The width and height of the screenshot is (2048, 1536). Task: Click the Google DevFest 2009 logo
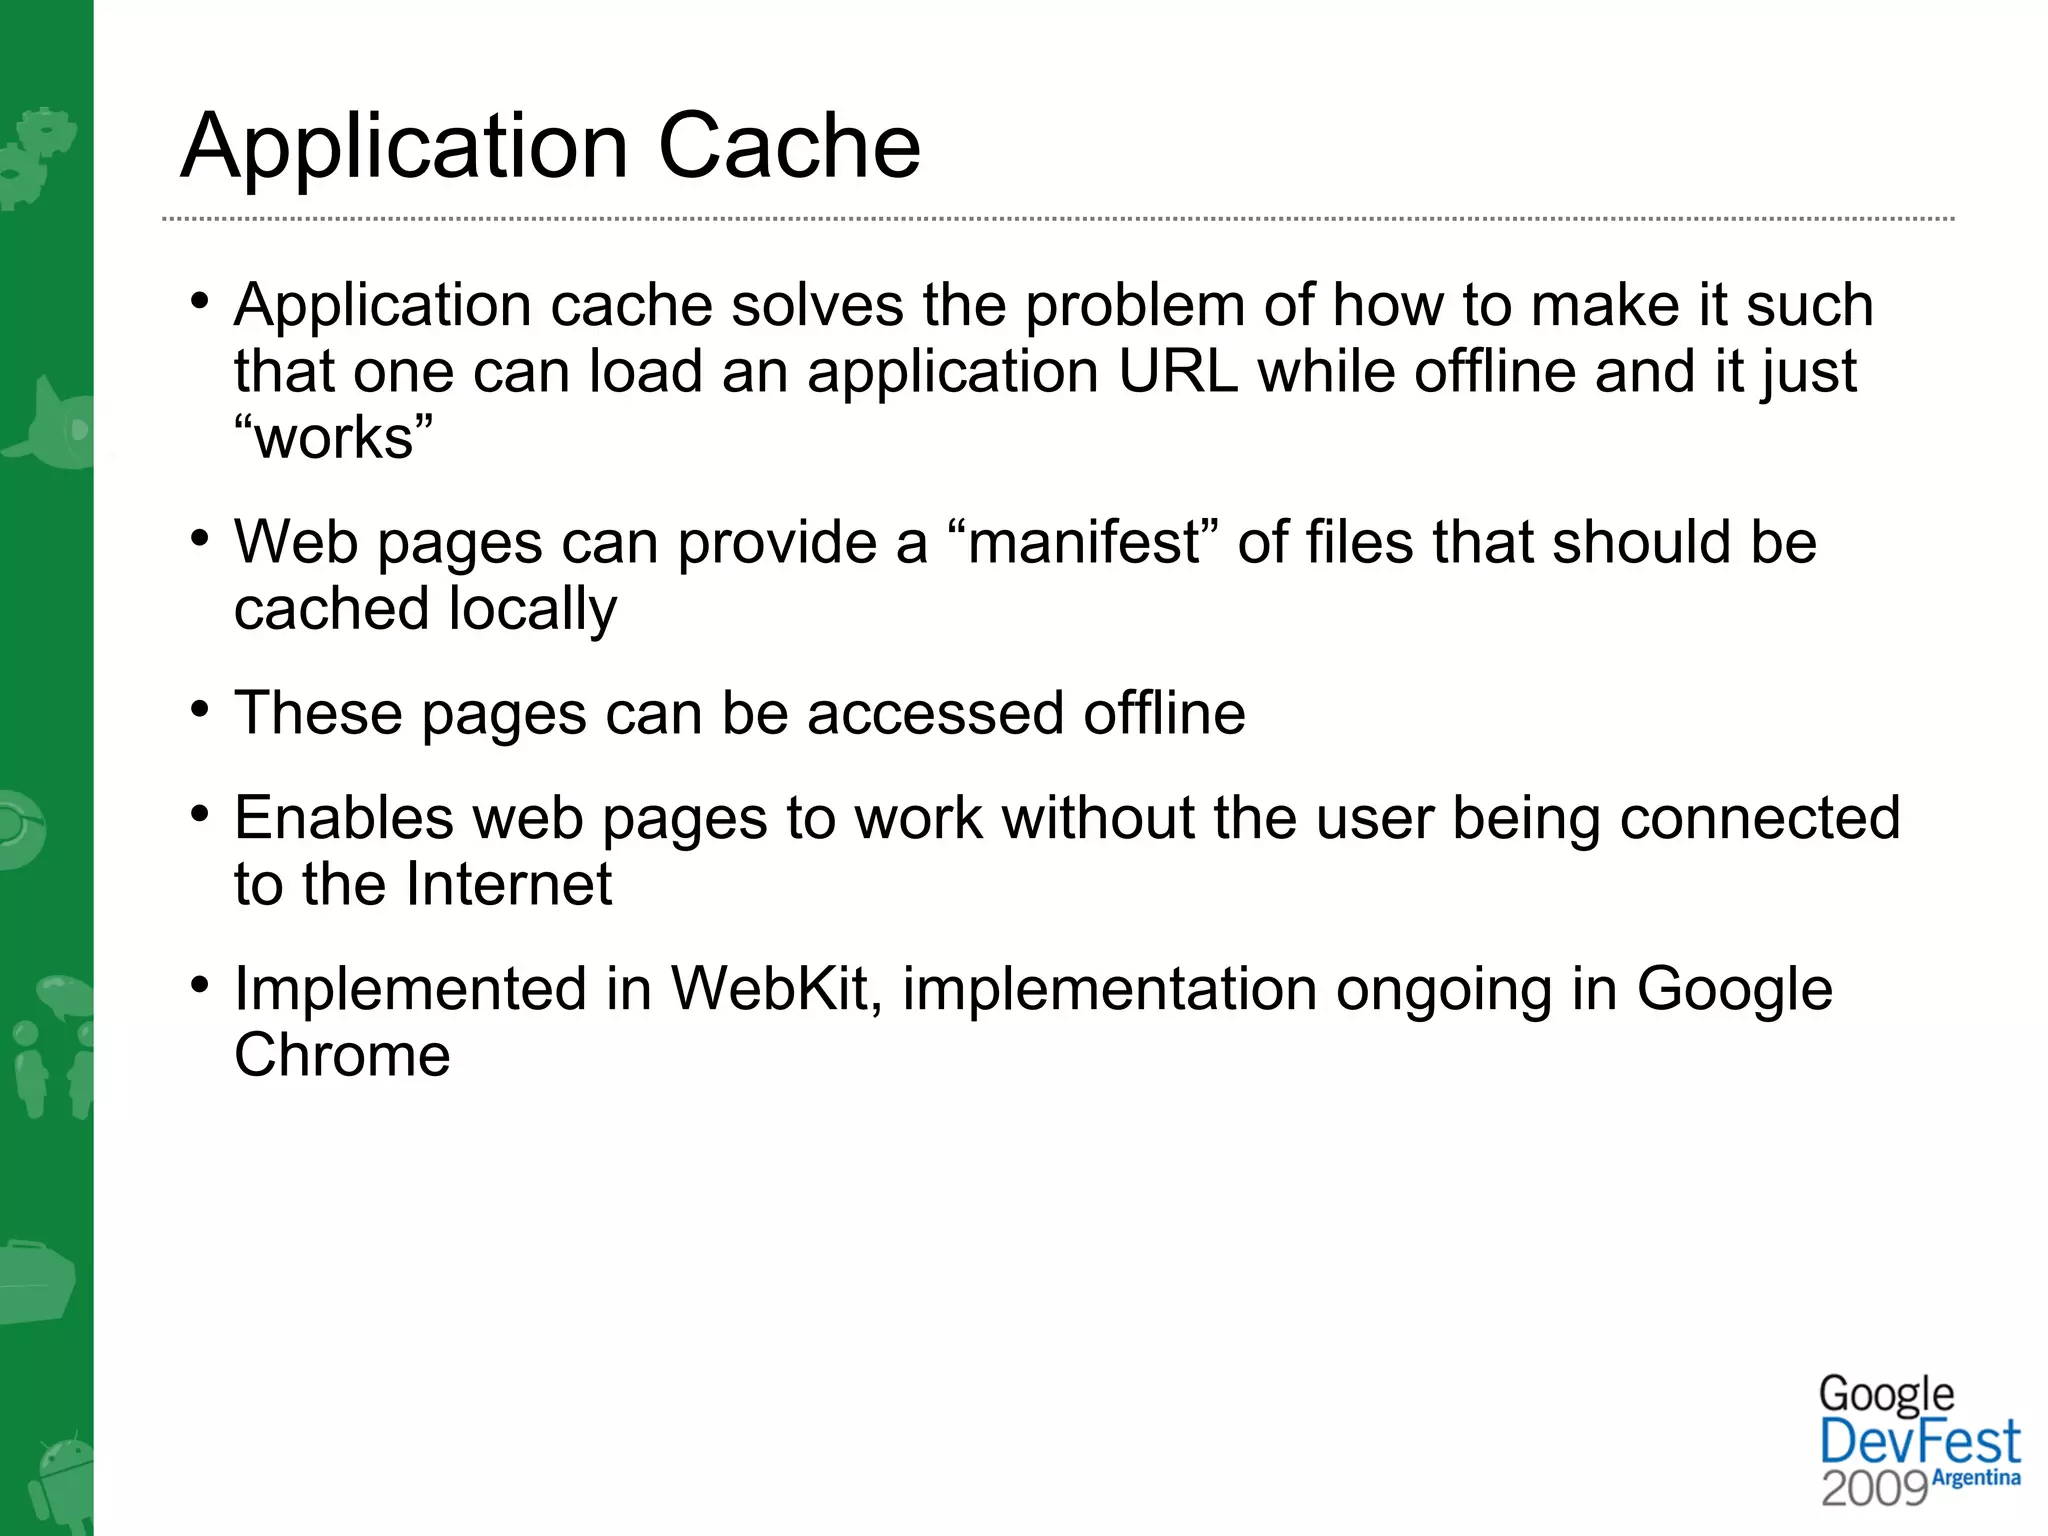pyautogui.click(x=1918, y=1441)
